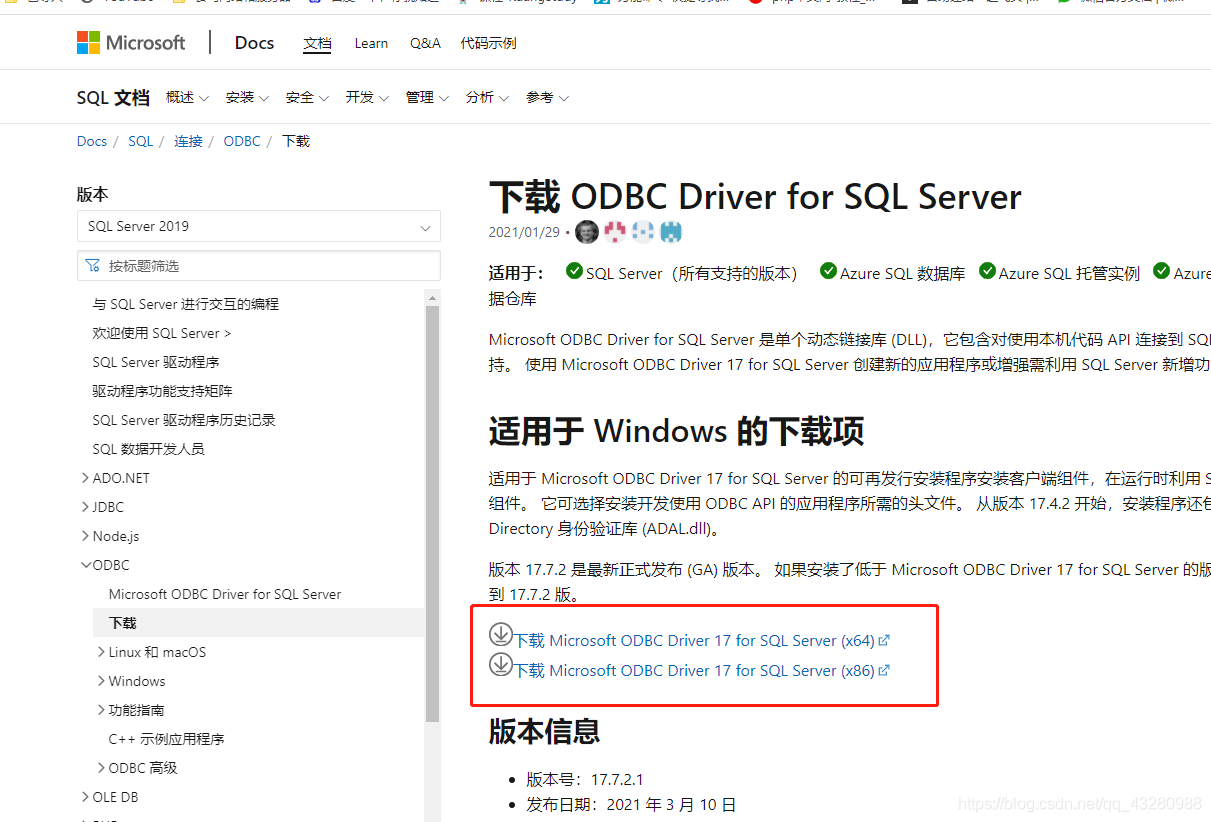Click the 连接 breadcrumb link
Viewport: 1211px width, 822px height.
tap(188, 141)
